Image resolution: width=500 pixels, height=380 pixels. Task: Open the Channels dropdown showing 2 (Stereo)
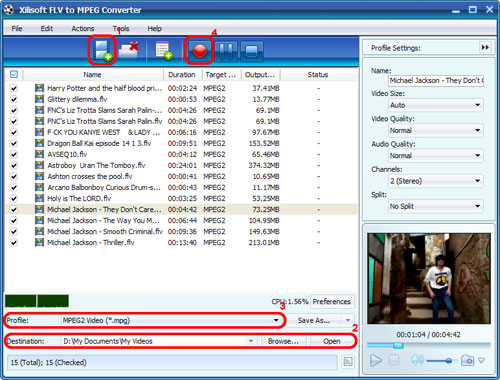coord(436,181)
